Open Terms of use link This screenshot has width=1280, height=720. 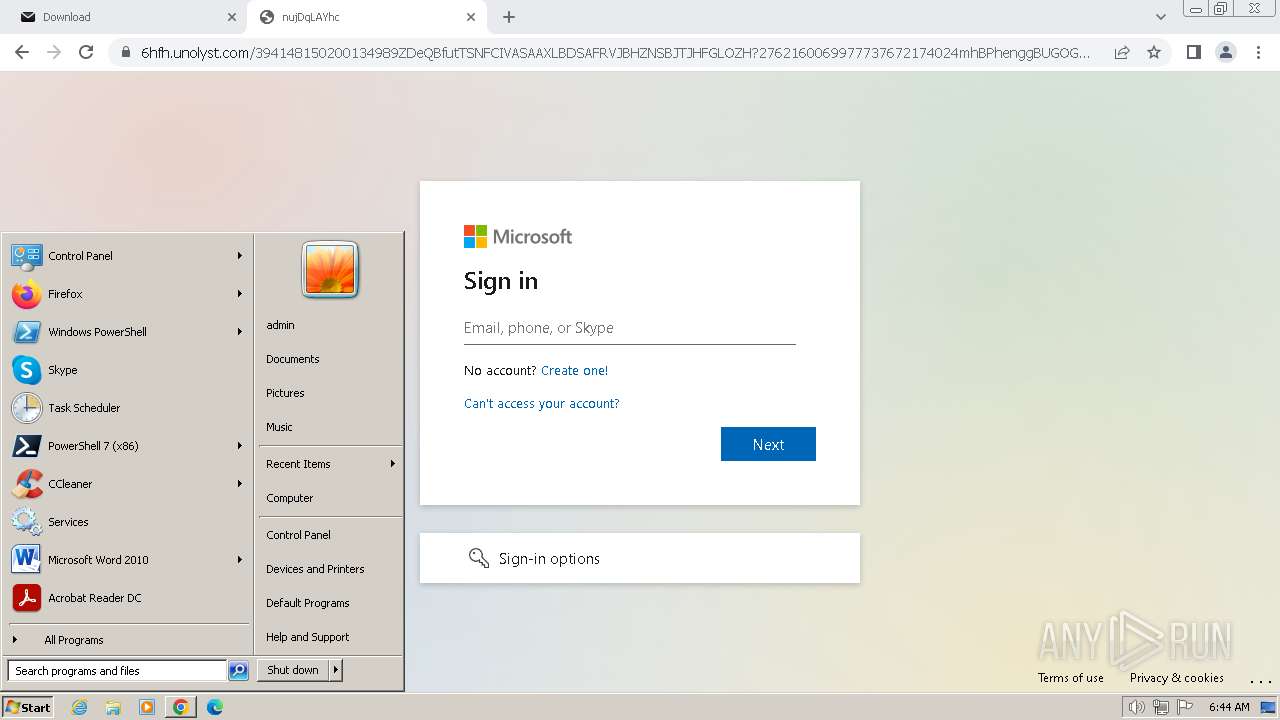click(1071, 678)
